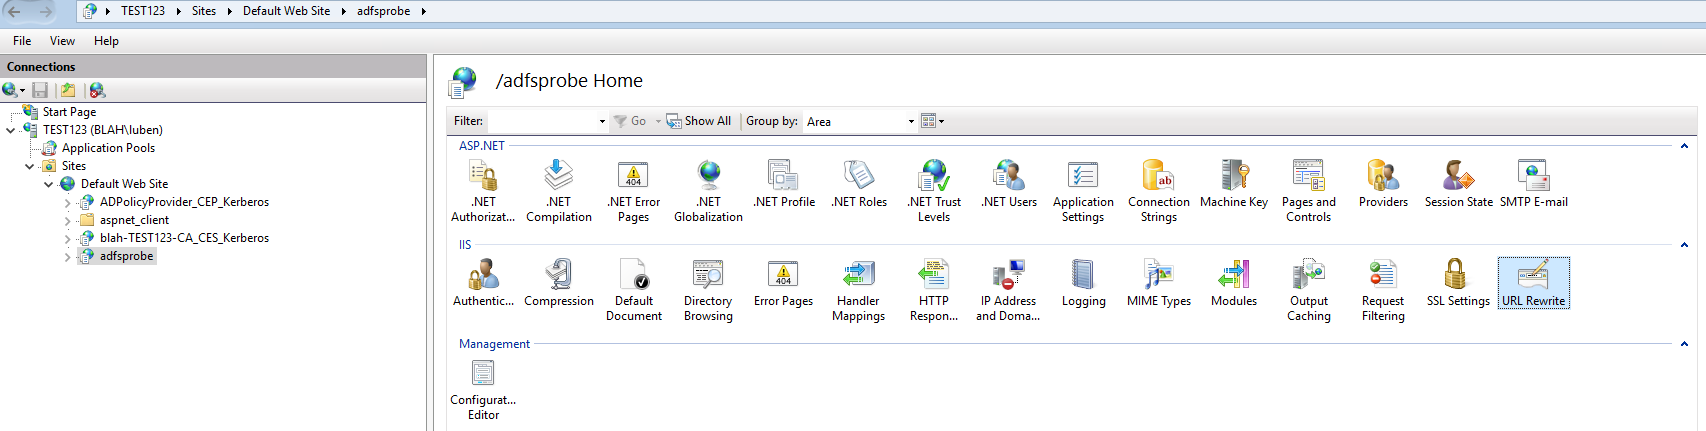Select blah-TEST123-CA_CES_Kerberos application
Viewport: 1706px width, 431px height.
tap(184, 238)
